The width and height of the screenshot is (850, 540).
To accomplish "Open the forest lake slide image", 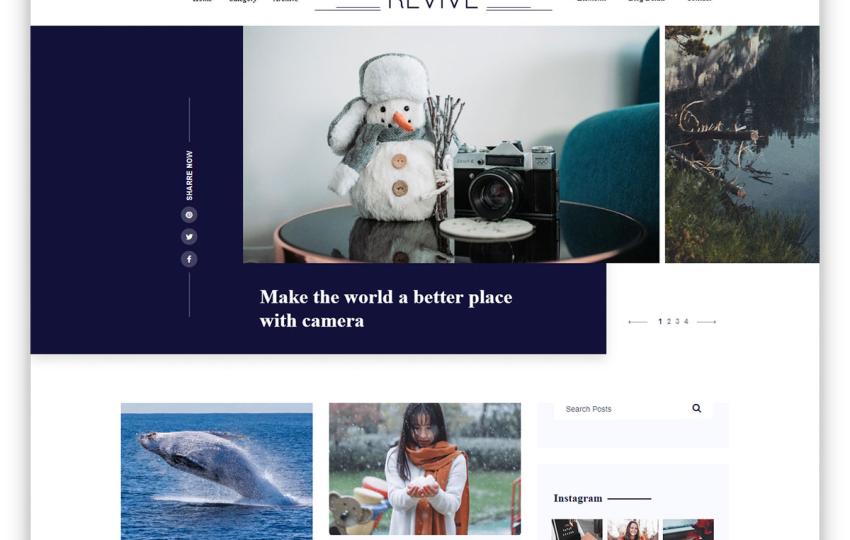I will point(742,144).
